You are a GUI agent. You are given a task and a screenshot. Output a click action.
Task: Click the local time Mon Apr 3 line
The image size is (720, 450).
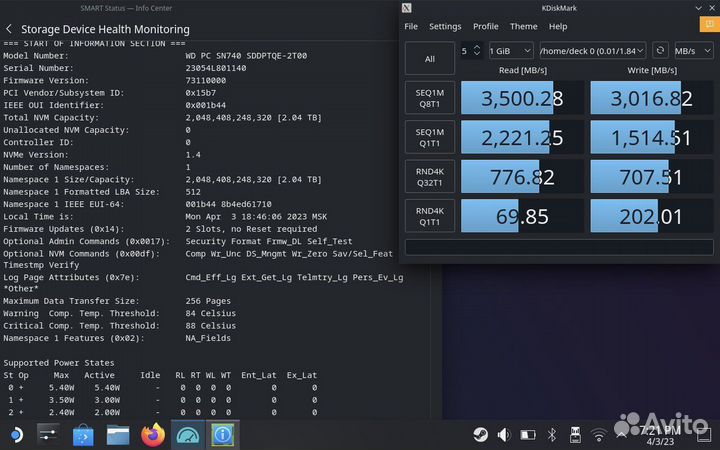[x=256, y=217]
